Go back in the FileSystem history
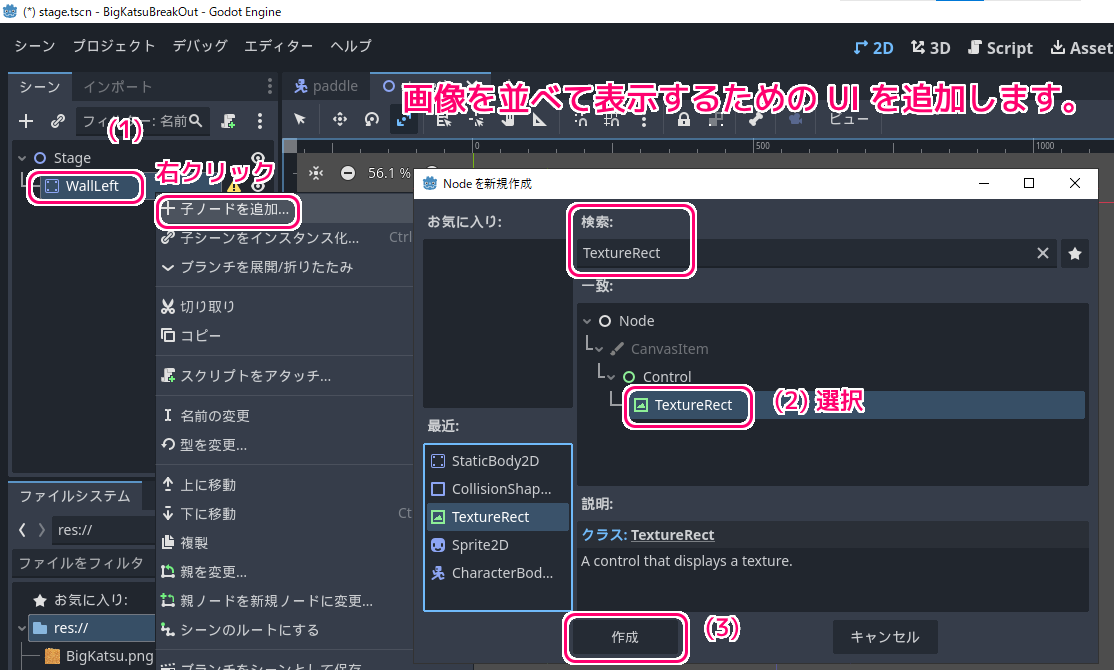This screenshot has height=670, width=1114. click(22, 530)
